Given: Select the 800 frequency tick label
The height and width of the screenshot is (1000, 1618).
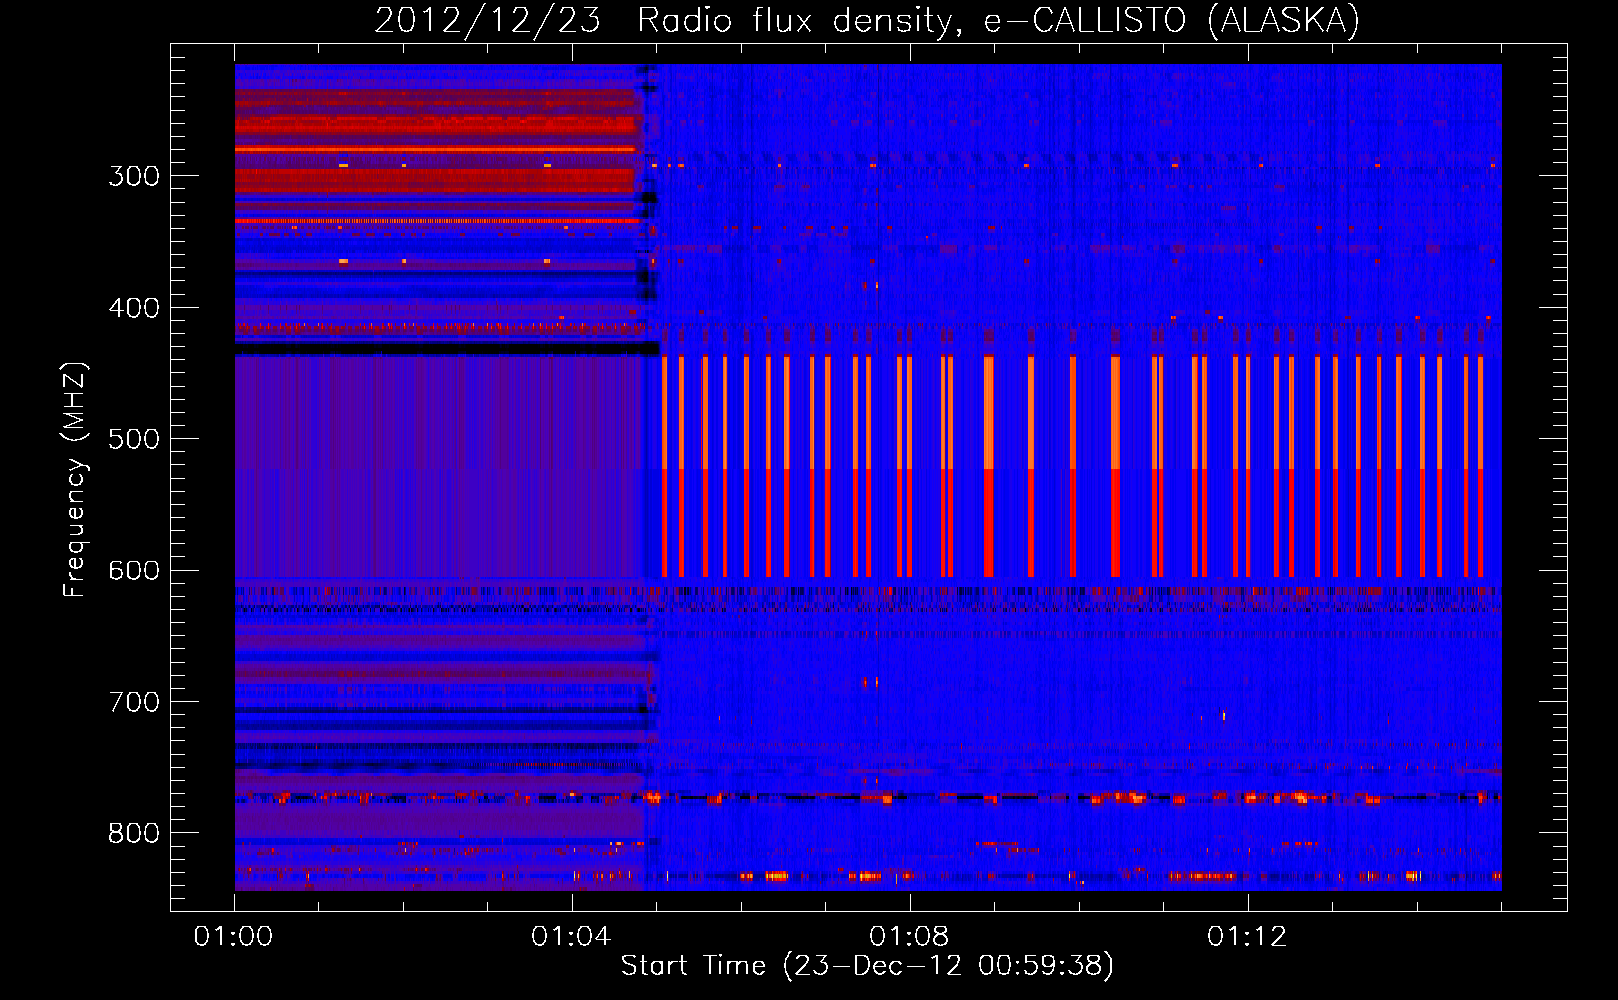Looking at the screenshot, I should pos(134,833).
